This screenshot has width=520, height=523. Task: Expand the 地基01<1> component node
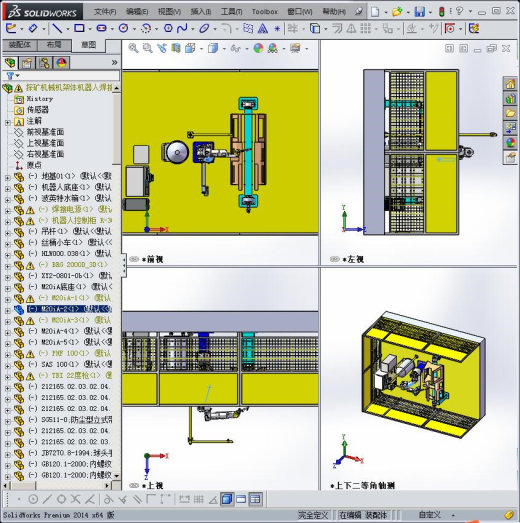8,178
